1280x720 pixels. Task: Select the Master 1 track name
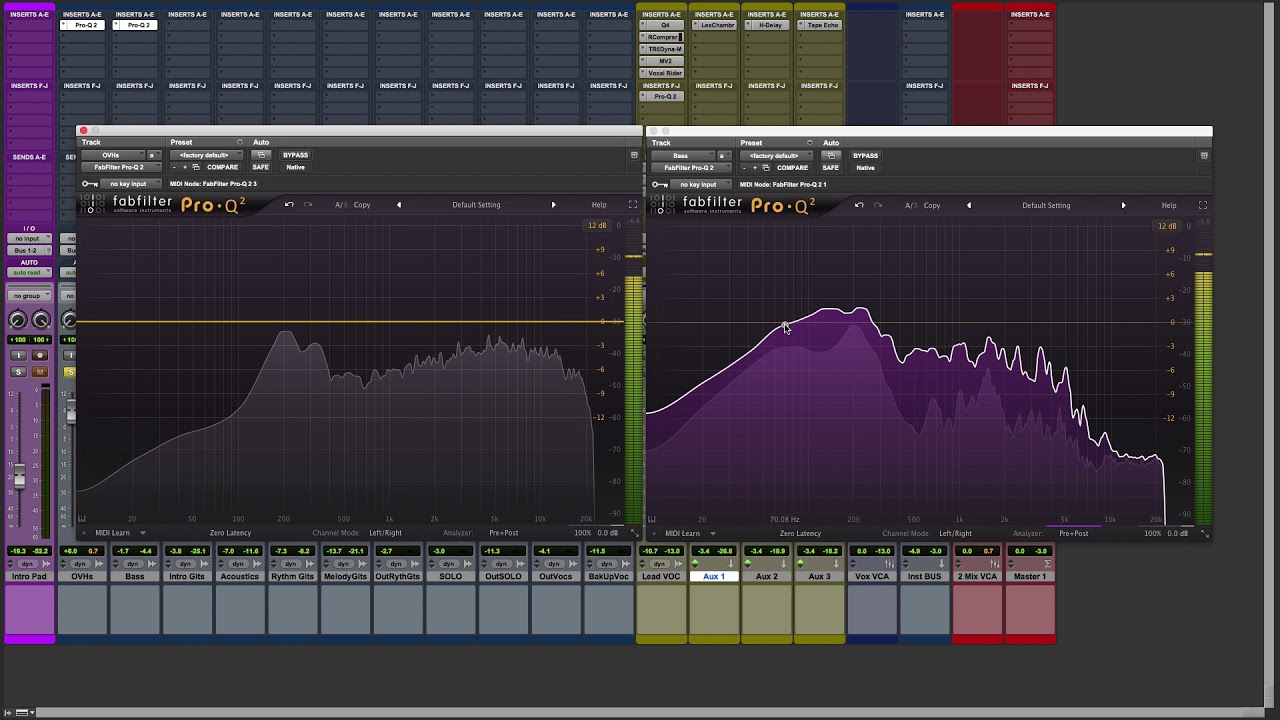pos(1030,577)
